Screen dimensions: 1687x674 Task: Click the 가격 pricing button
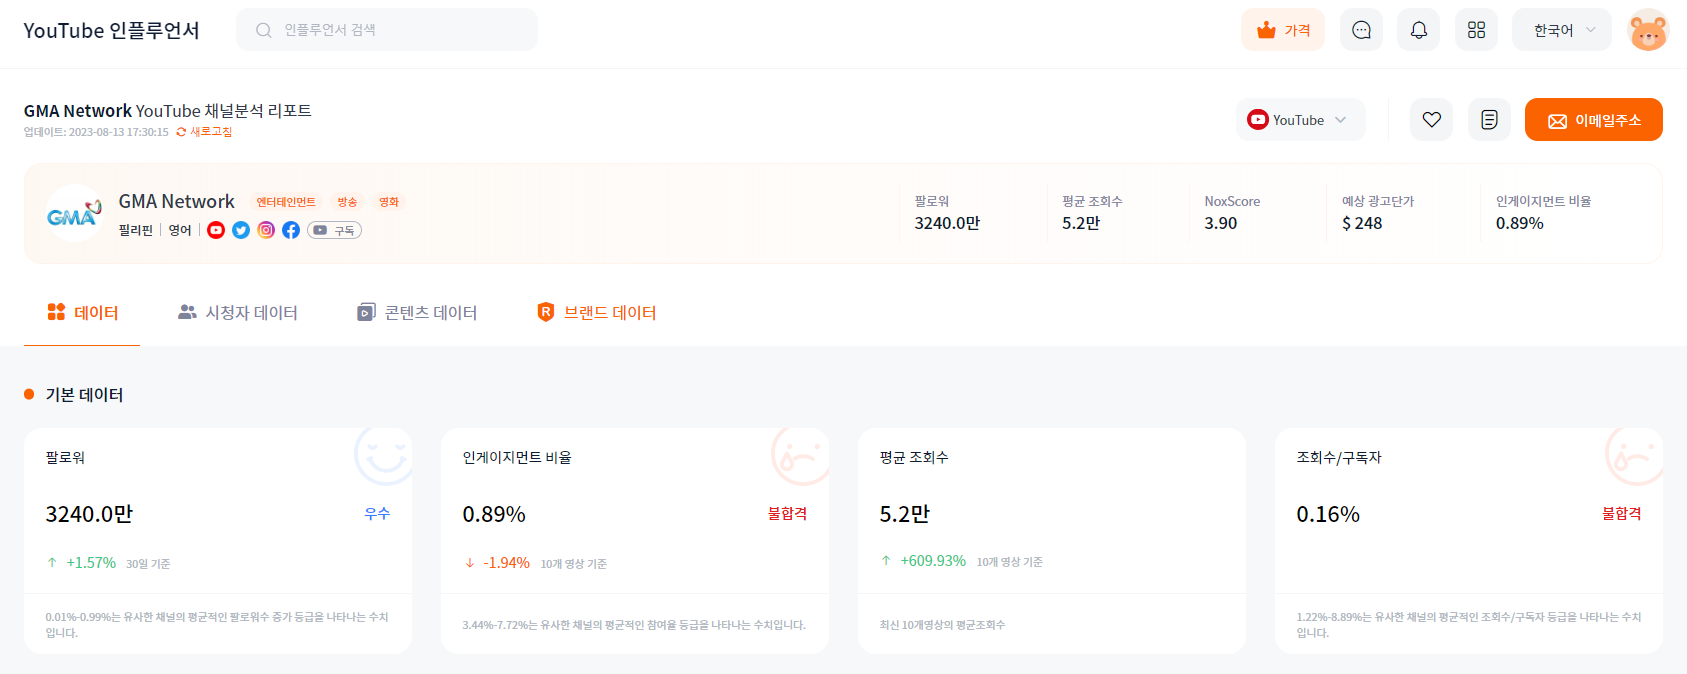(1283, 30)
